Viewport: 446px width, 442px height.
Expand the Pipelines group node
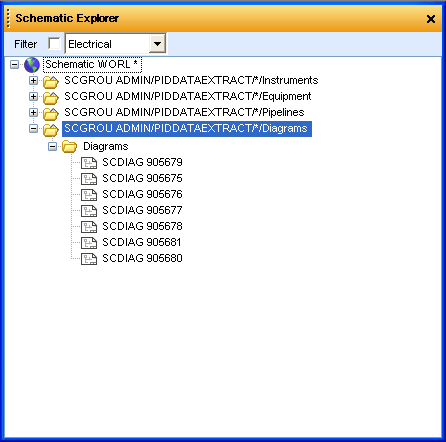click(33, 112)
